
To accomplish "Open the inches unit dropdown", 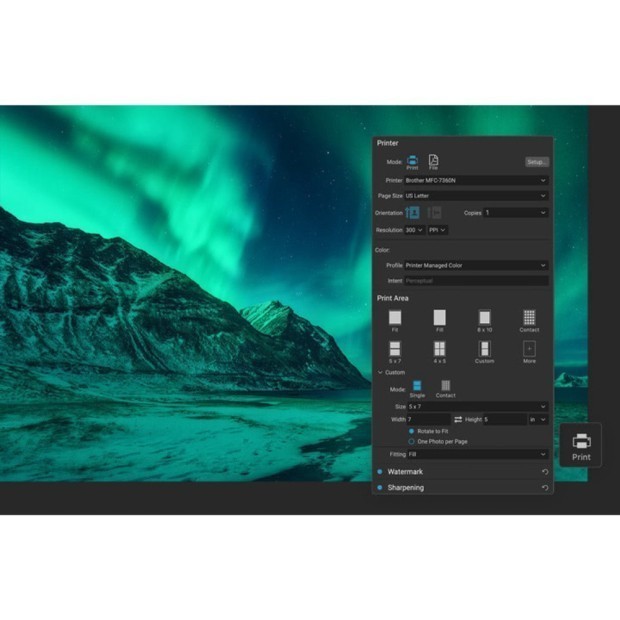I will 538,419.
